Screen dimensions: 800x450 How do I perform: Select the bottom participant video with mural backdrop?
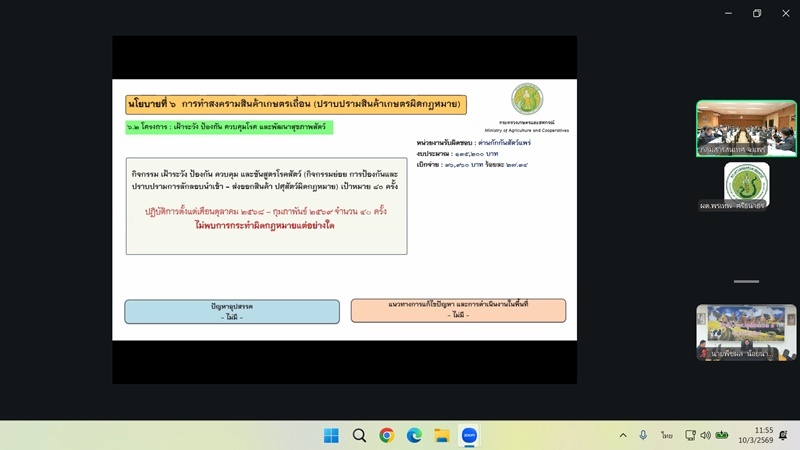tap(746, 332)
